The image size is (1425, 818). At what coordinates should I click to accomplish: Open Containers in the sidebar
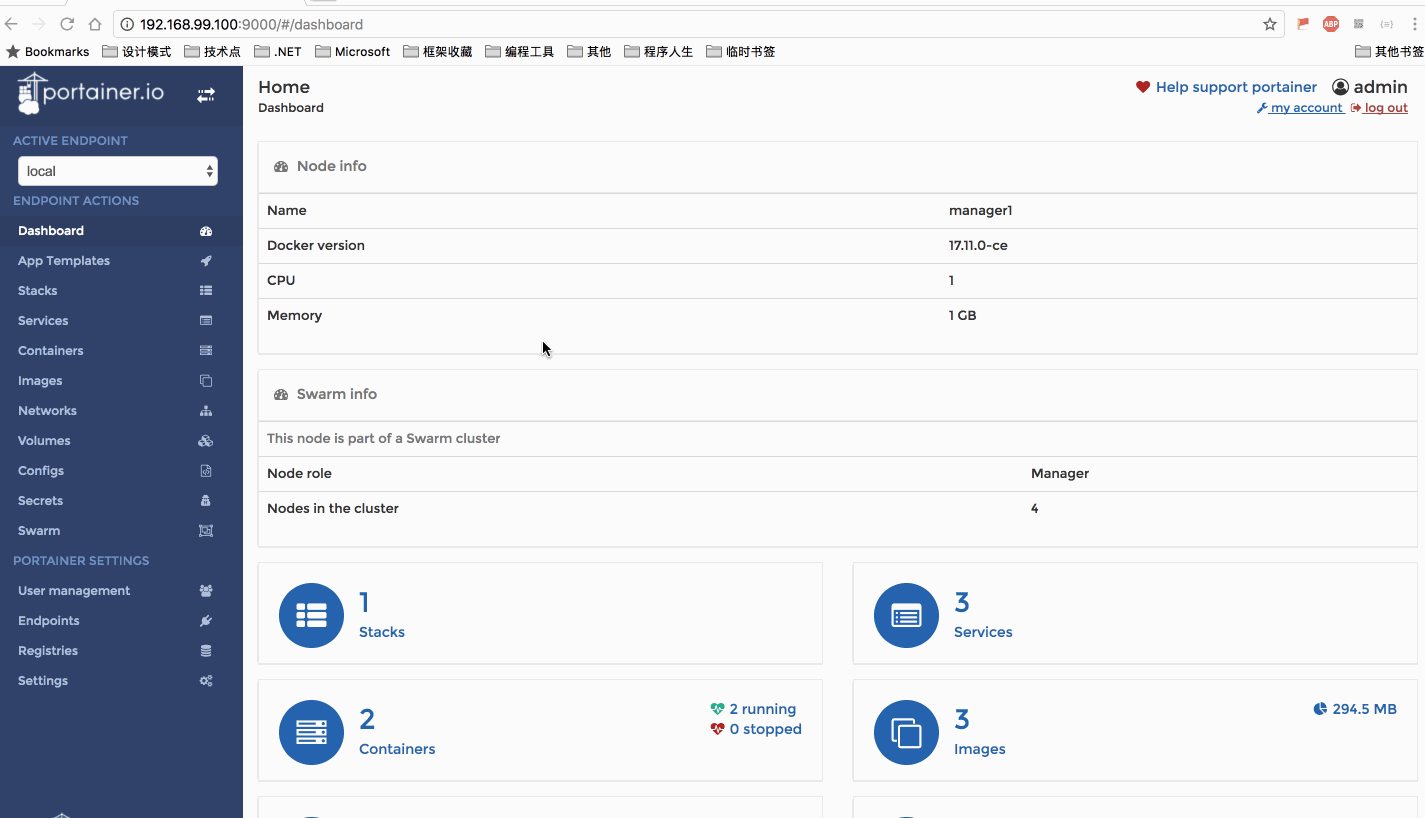(121, 351)
